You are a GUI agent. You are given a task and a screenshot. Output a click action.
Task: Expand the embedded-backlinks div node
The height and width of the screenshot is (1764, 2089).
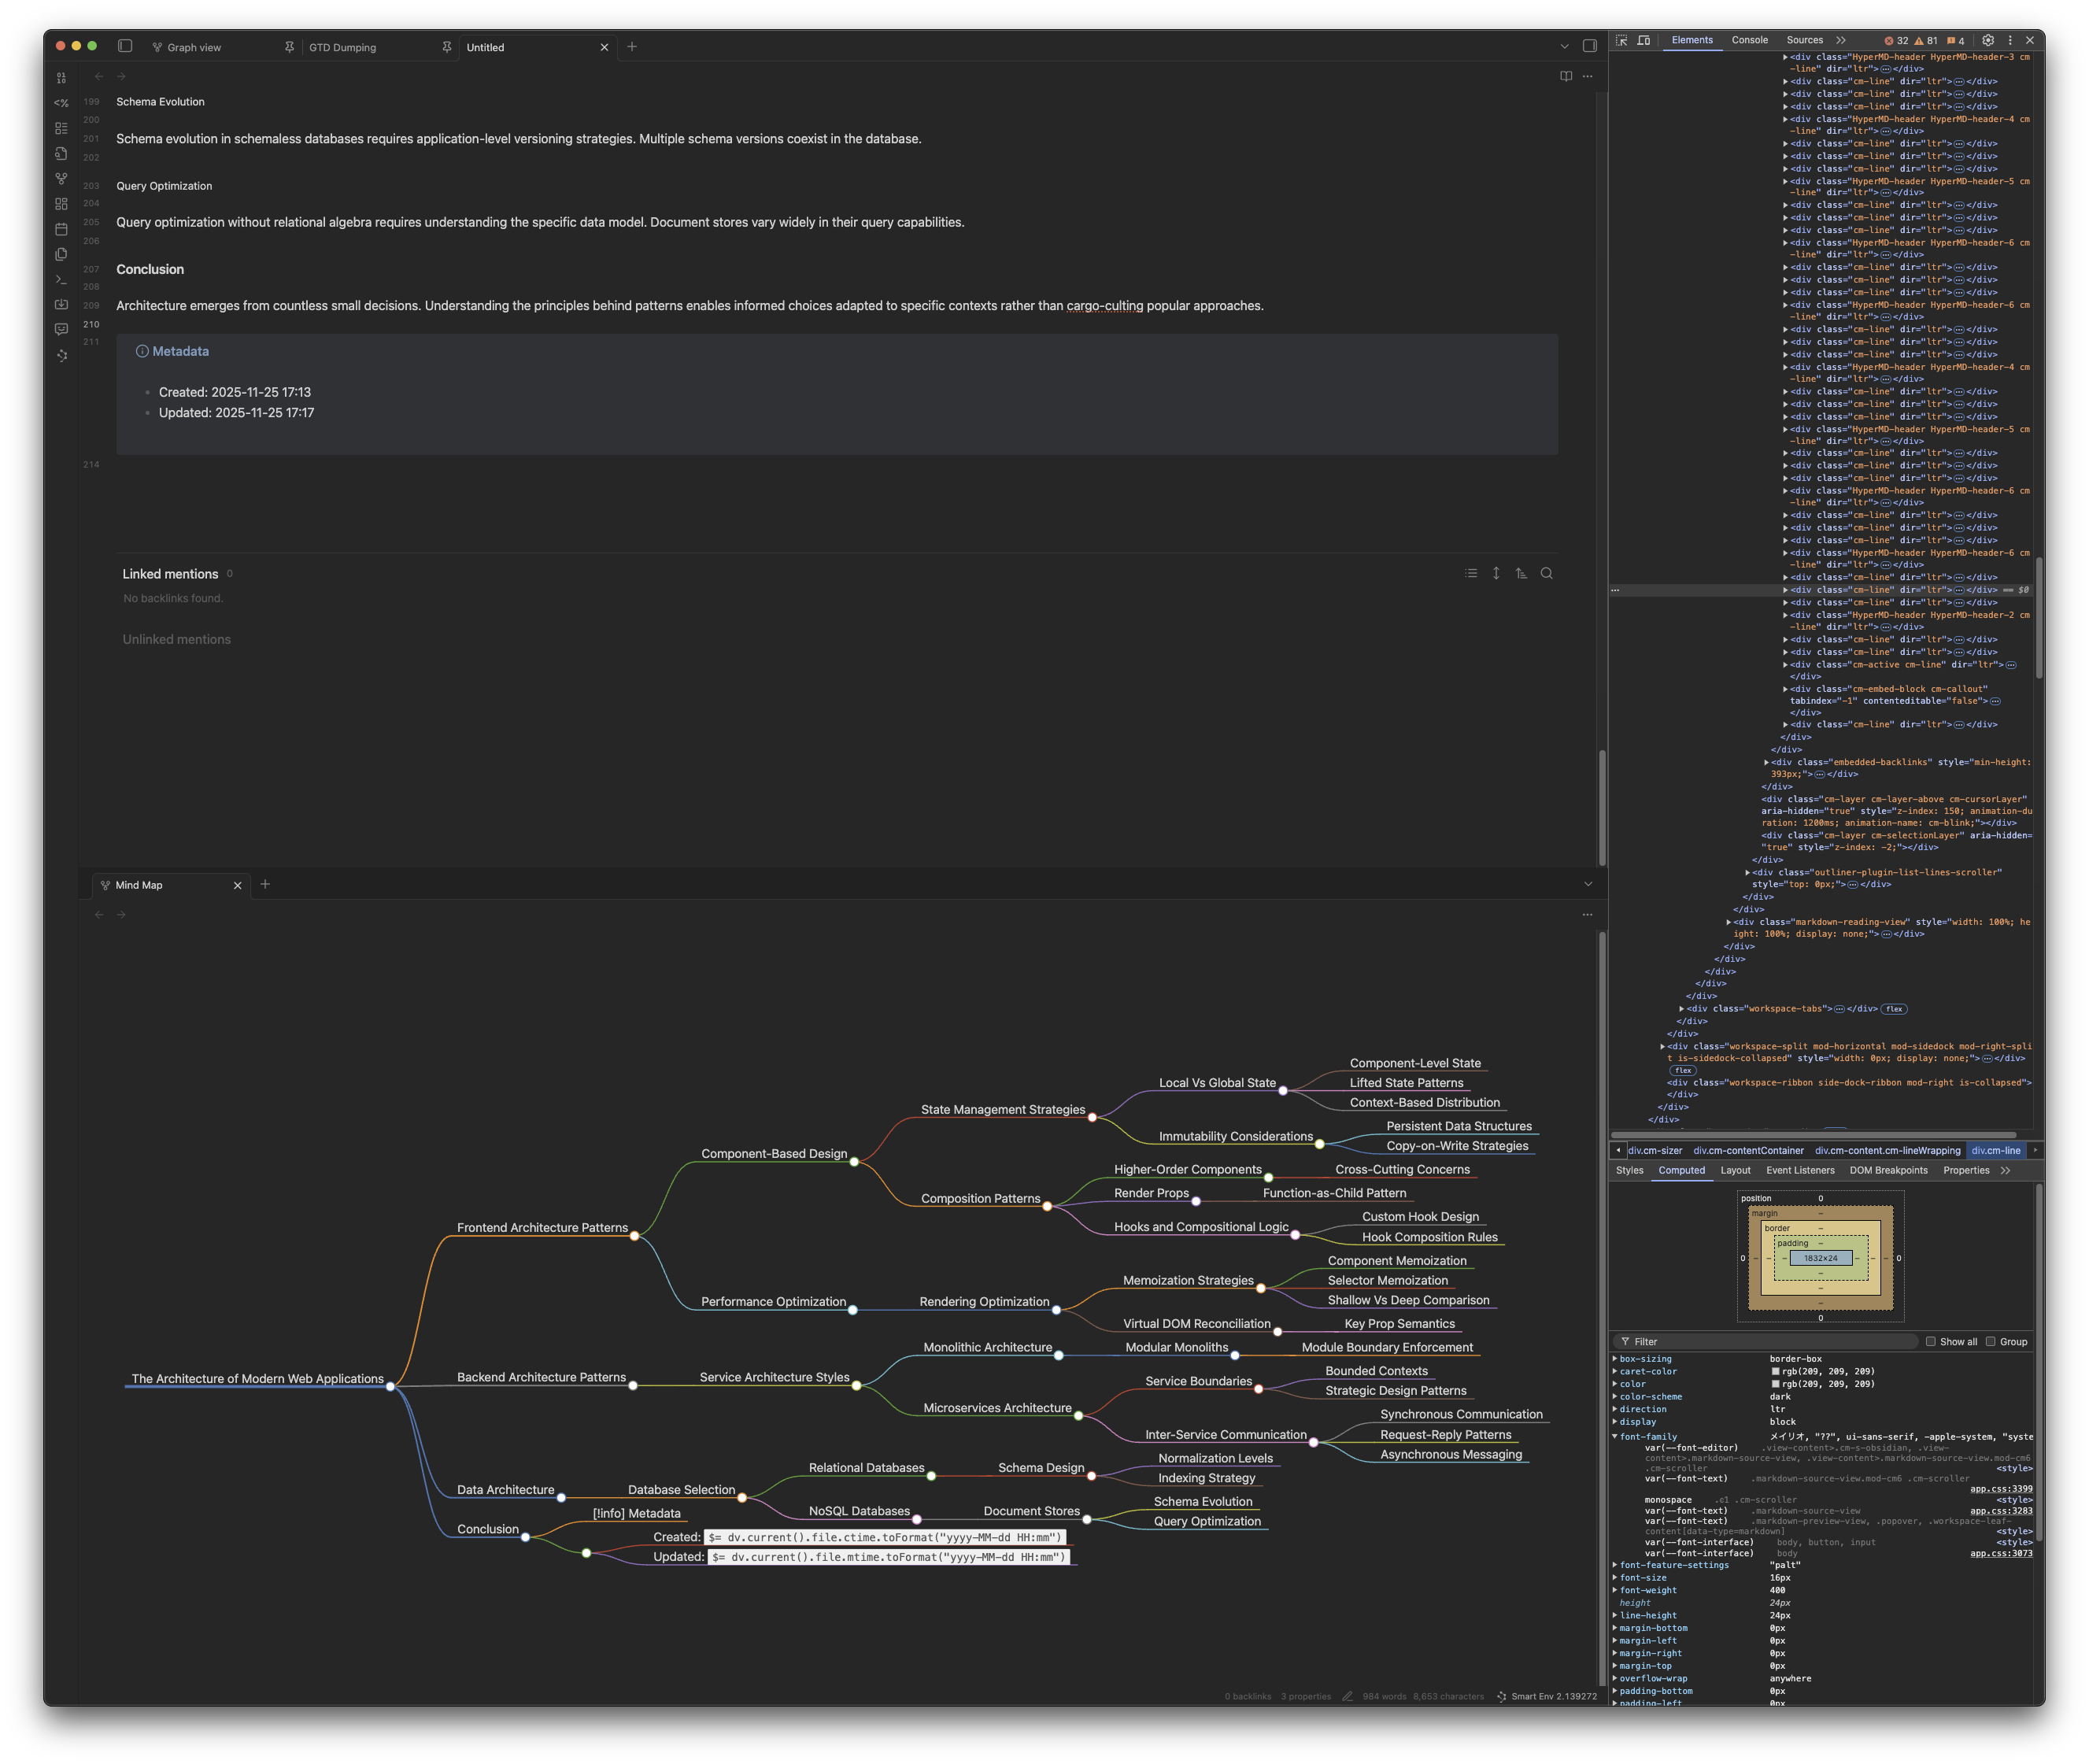[x=1766, y=762]
